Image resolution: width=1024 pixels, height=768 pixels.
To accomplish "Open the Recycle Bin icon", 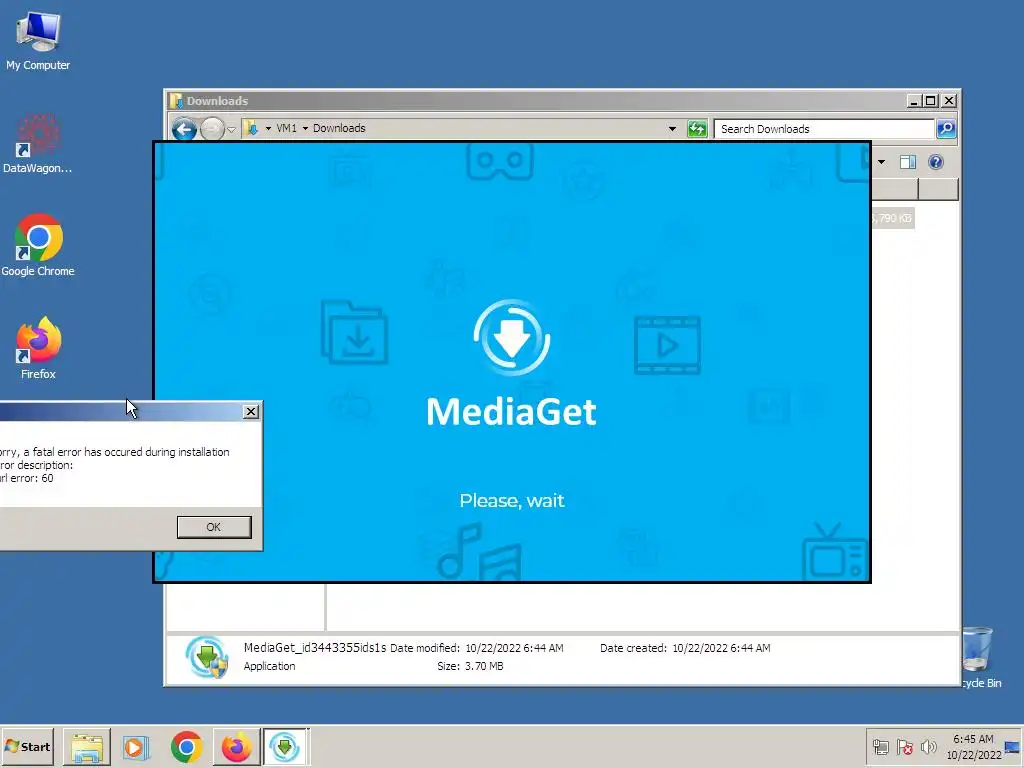I will click(978, 657).
